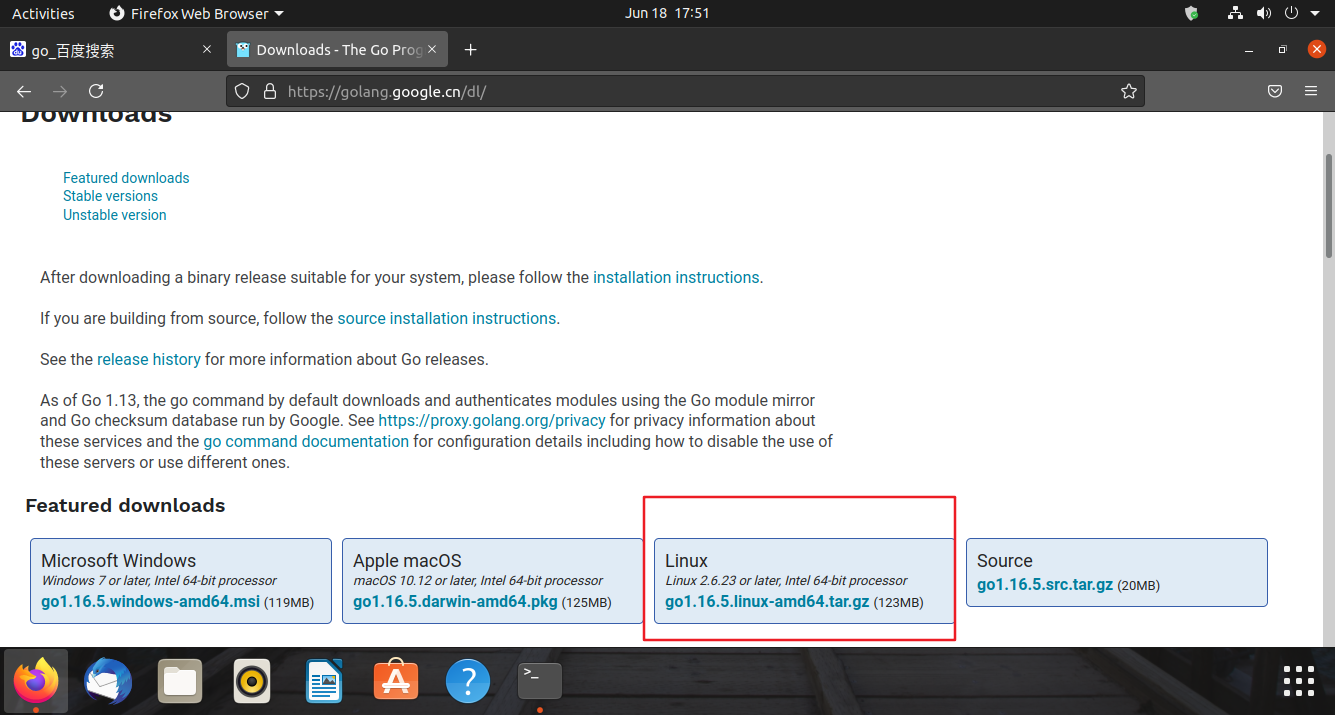Open the Firefox hamburger menu
This screenshot has width=1335, height=715.
click(x=1311, y=91)
